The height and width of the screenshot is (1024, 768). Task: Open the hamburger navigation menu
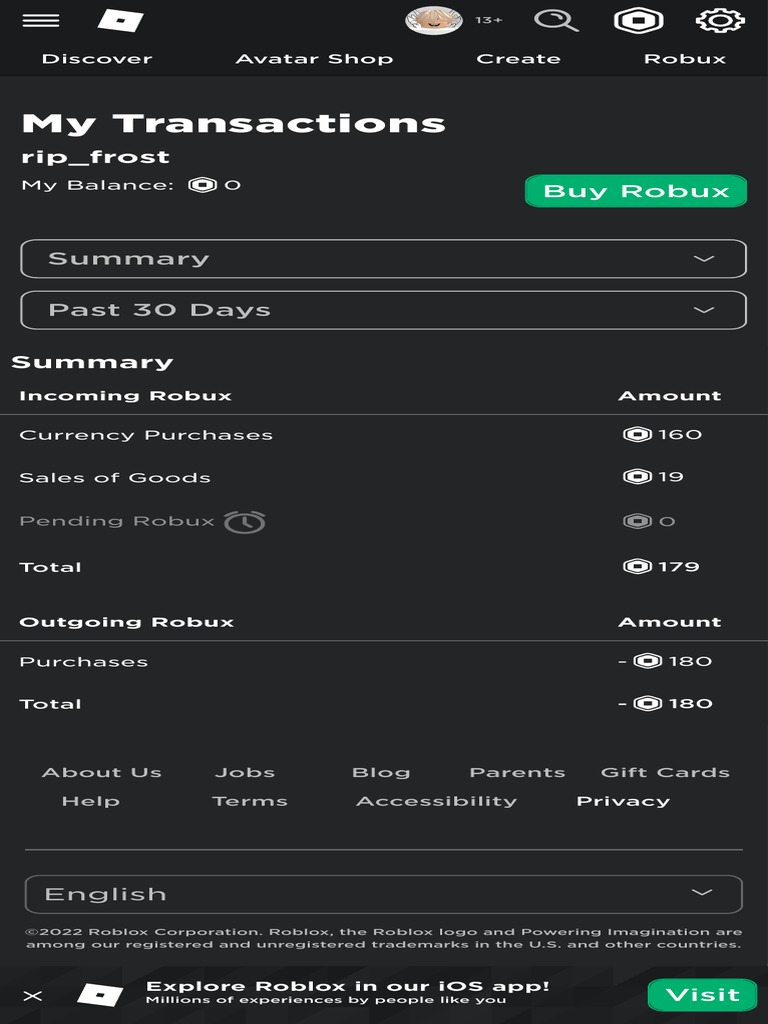click(40, 20)
